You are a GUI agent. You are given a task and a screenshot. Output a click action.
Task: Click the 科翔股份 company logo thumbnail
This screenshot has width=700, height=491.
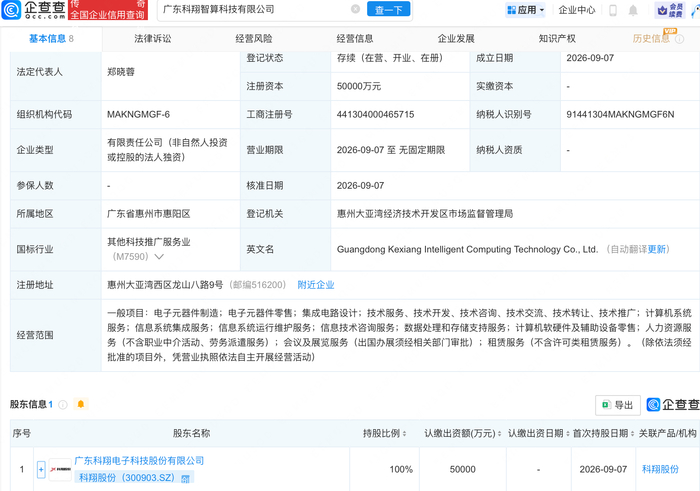(x=60, y=470)
